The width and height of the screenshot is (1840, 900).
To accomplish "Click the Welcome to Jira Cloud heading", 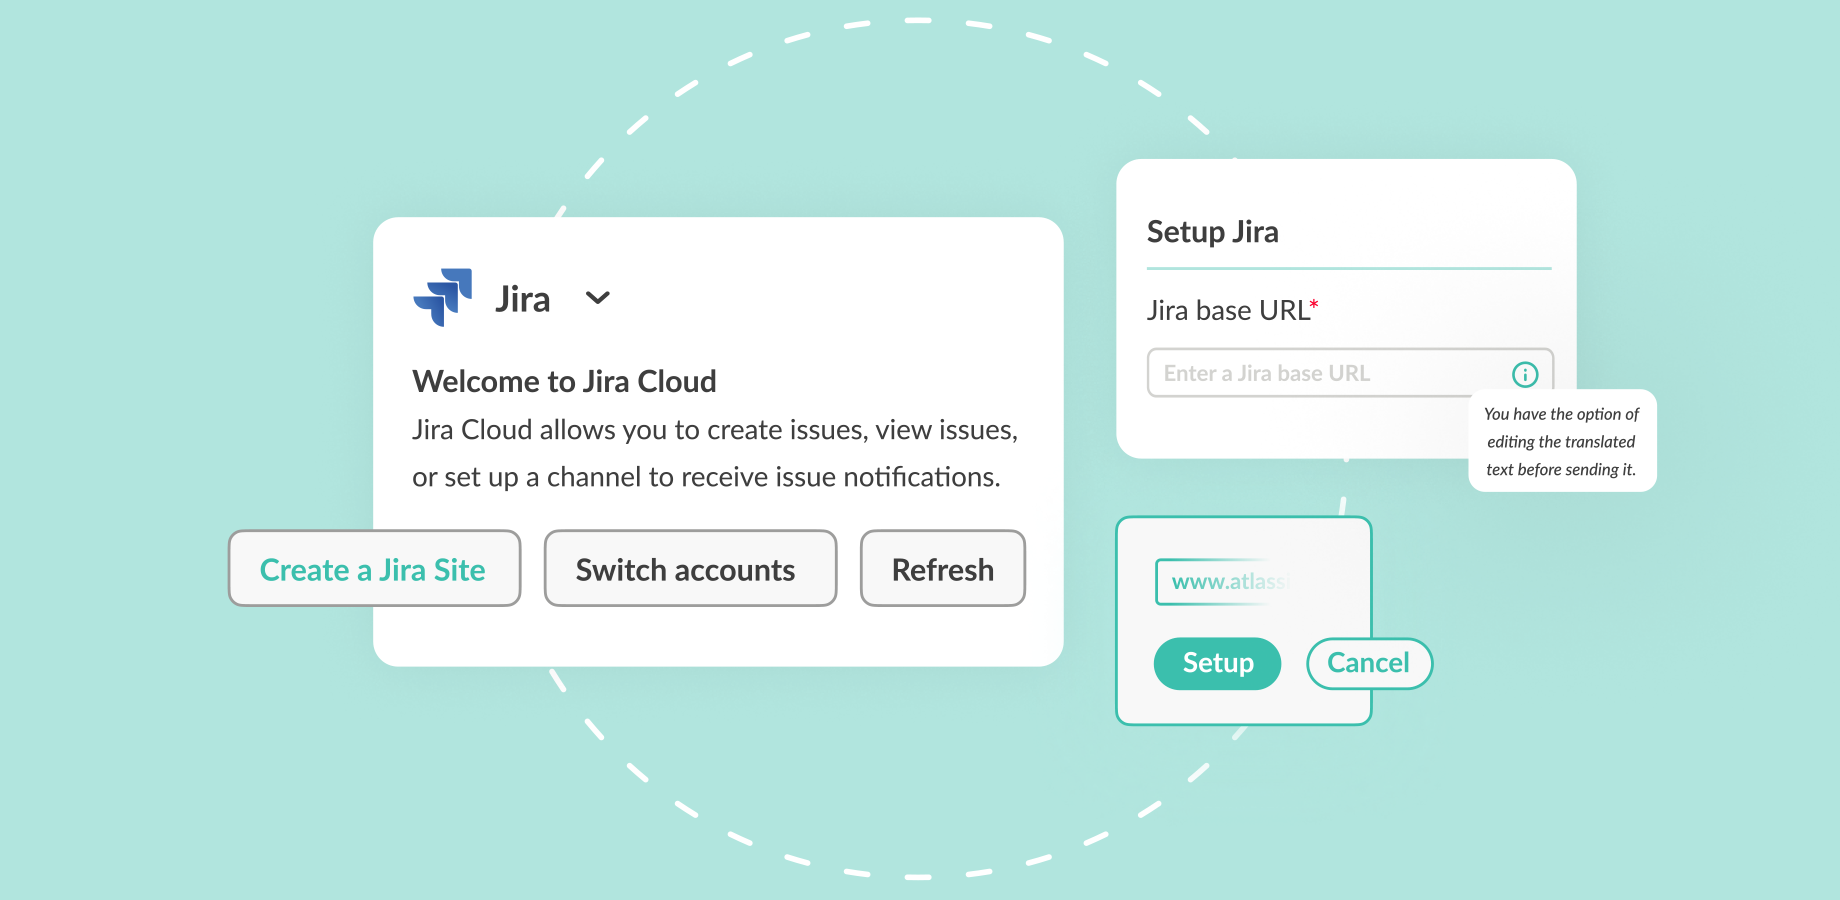I will click(564, 381).
